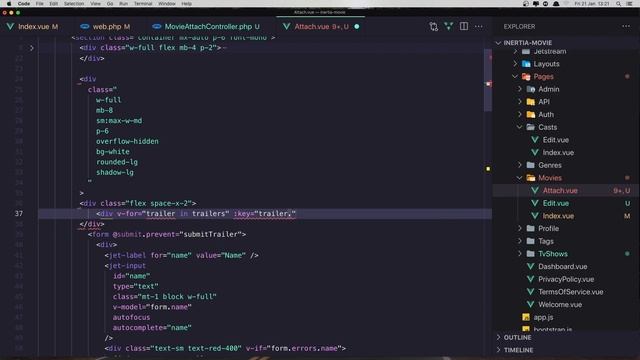Screen dimensions: 640x360
Task: Click Vue icon next to Welcome.vue
Action: [x=530, y=304]
